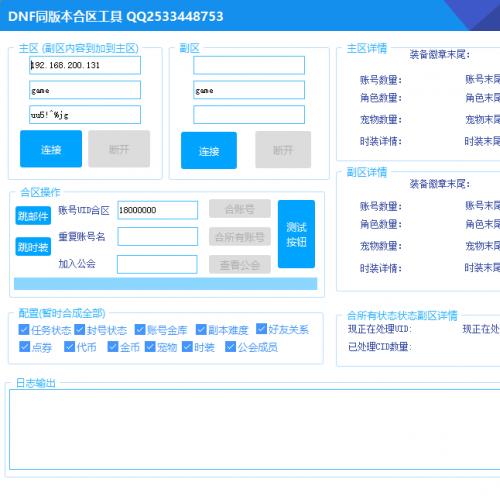
Task: Click the 加入公会 input field
Action: coord(157,264)
